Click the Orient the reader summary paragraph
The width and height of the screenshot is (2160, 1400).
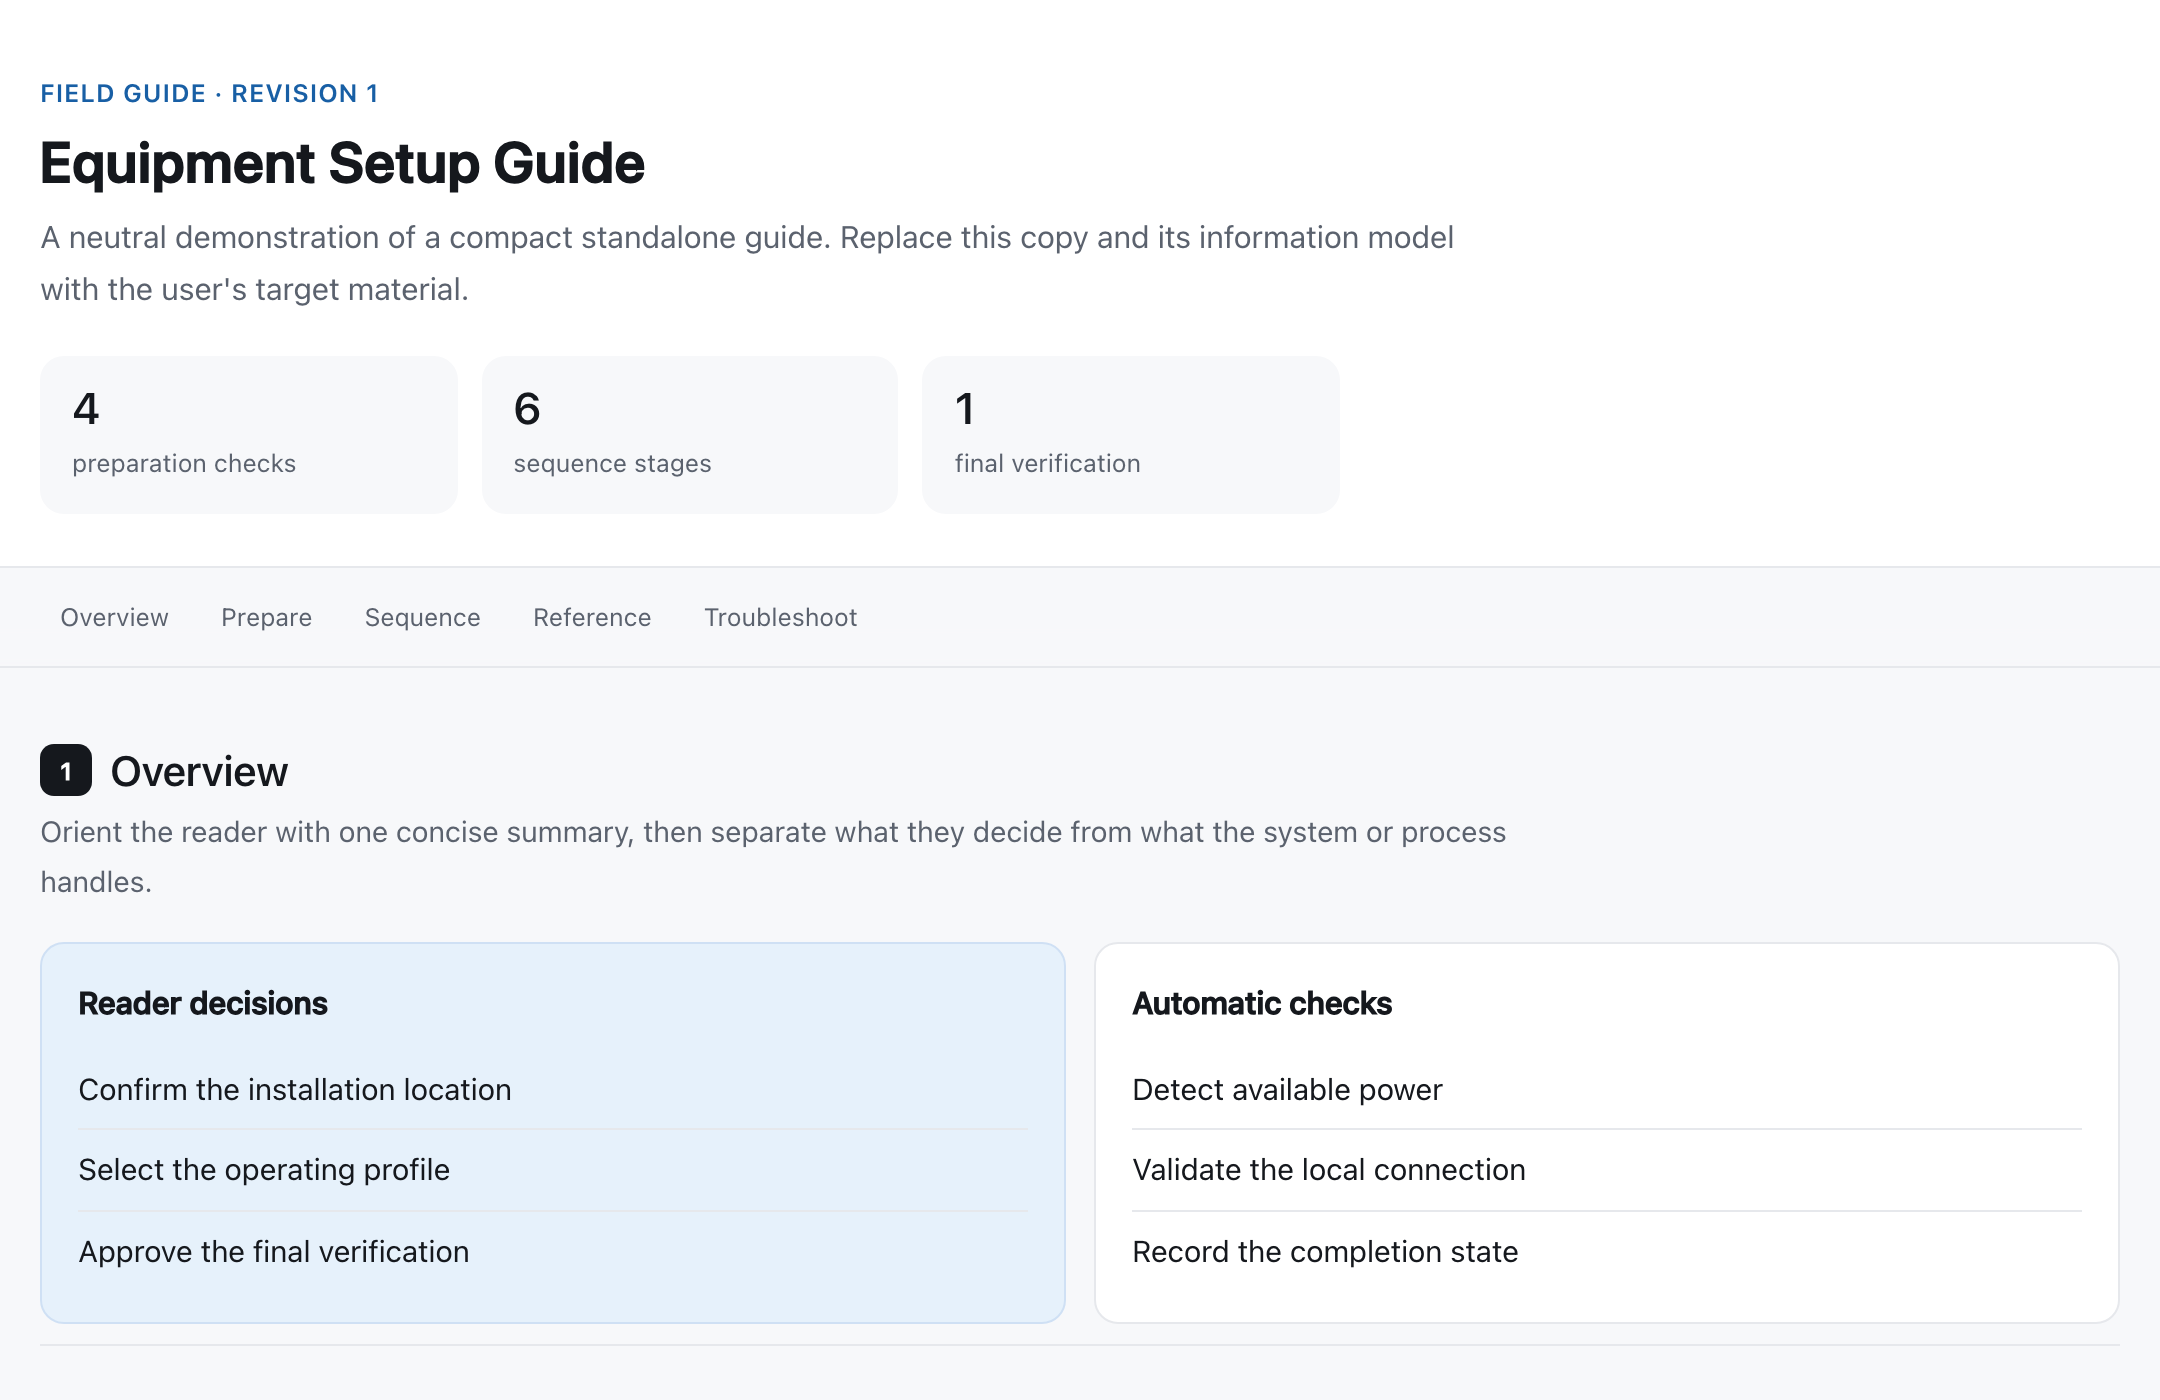point(773,857)
